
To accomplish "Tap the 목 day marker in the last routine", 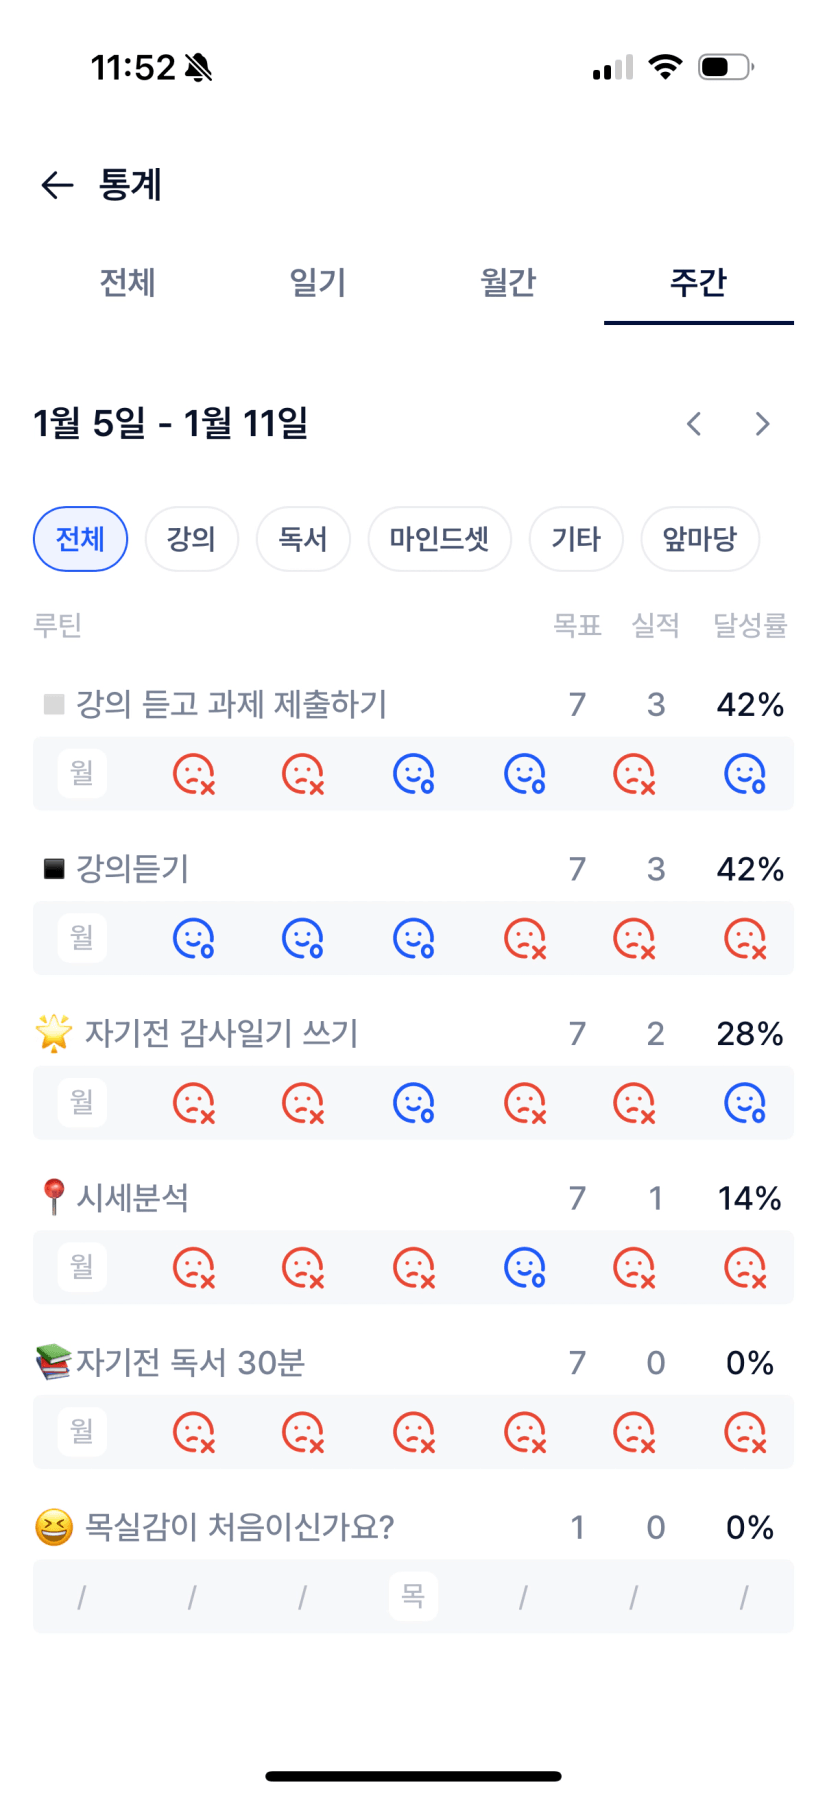I will pyautogui.click(x=413, y=1596).
